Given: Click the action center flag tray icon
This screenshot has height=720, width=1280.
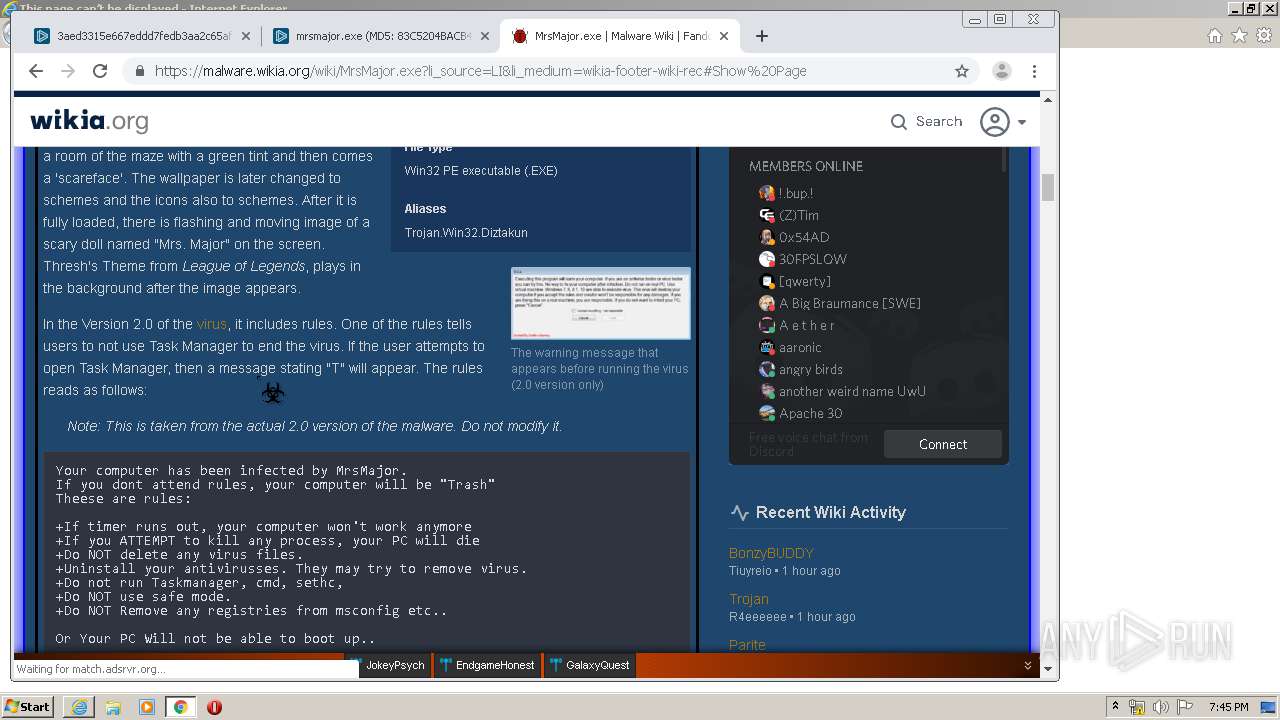Looking at the screenshot, I should 1184,707.
